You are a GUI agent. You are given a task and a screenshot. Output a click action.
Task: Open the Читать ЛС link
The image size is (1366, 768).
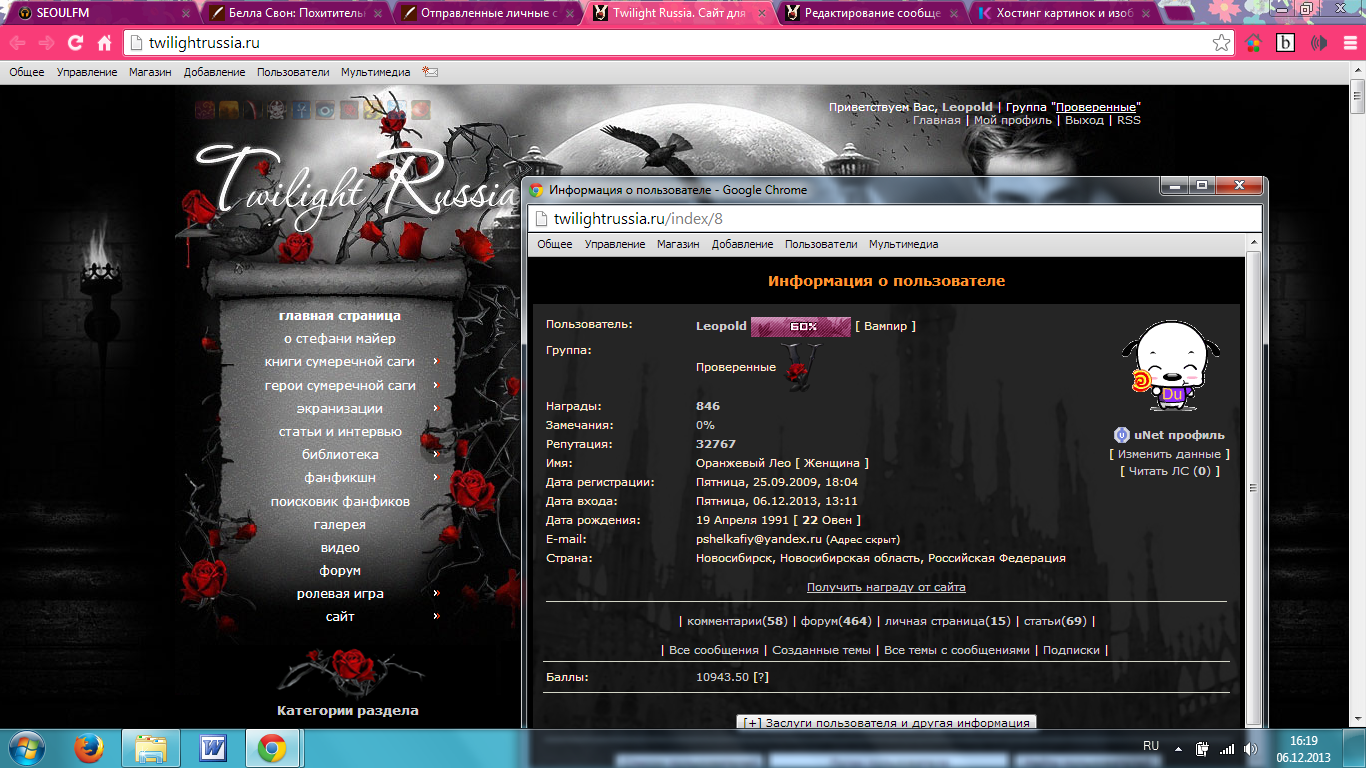[x=1170, y=471]
